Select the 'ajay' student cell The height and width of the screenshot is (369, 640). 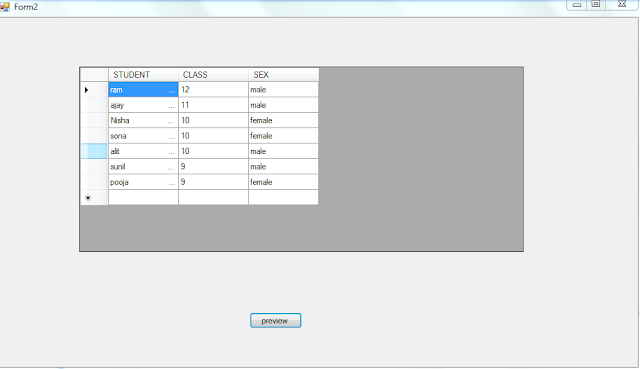click(143, 105)
